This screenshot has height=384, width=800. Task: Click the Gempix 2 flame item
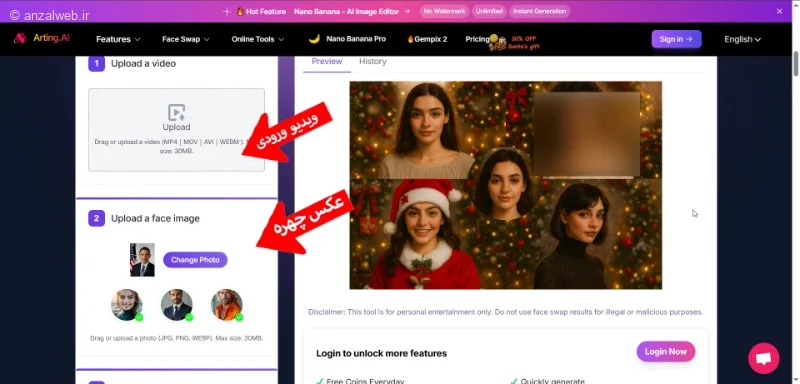click(x=427, y=39)
